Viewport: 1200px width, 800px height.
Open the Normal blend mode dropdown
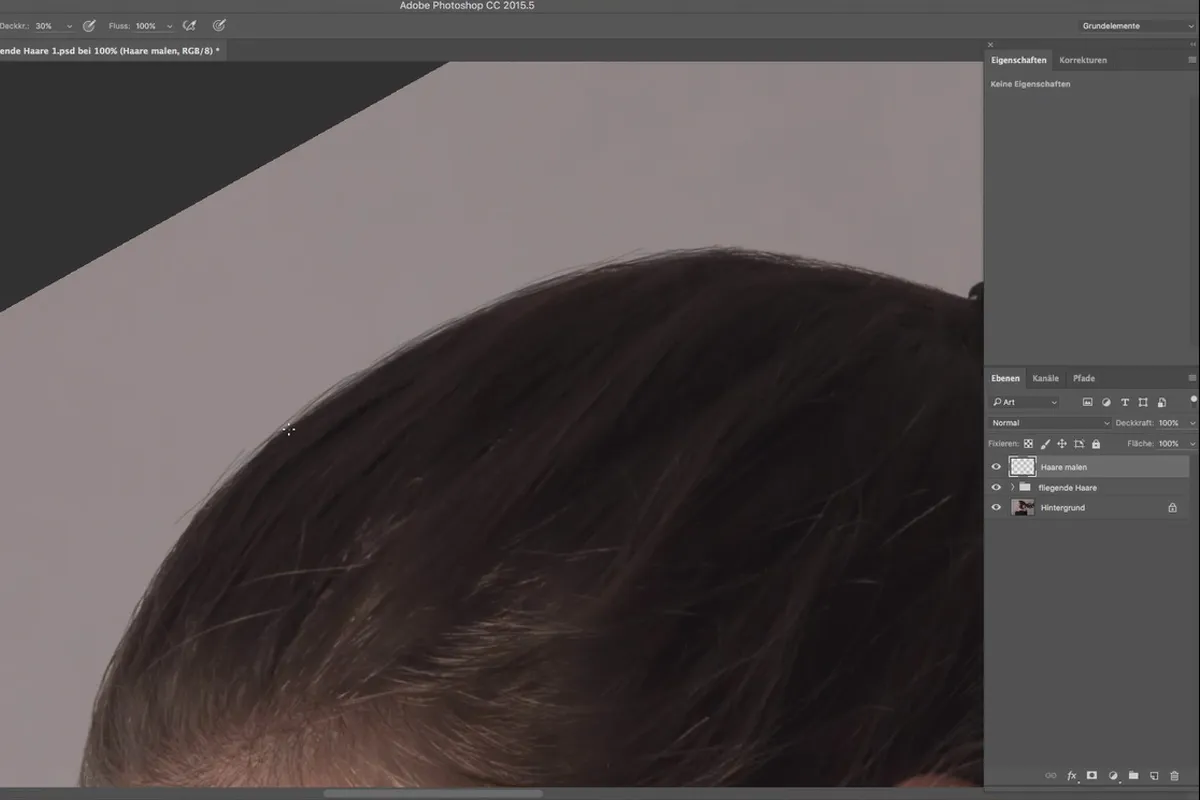click(x=1050, y=423)
